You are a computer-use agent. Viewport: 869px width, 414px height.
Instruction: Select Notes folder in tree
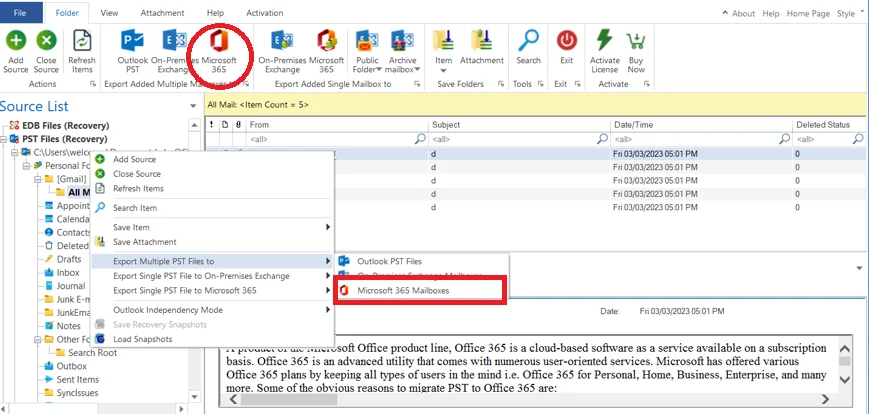pos(68,326)
